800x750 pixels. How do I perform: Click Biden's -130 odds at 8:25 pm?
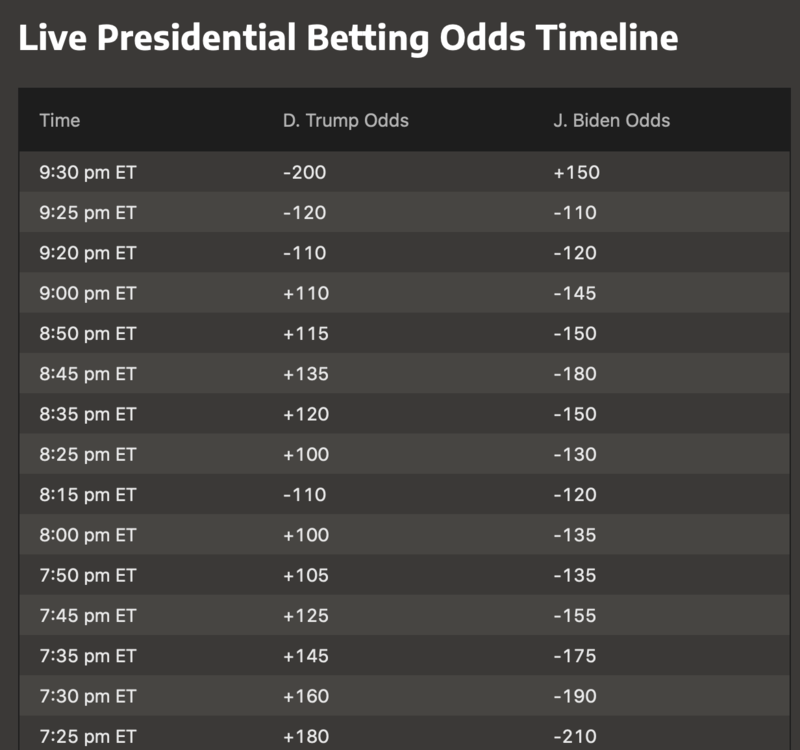(x=575, y=455)
